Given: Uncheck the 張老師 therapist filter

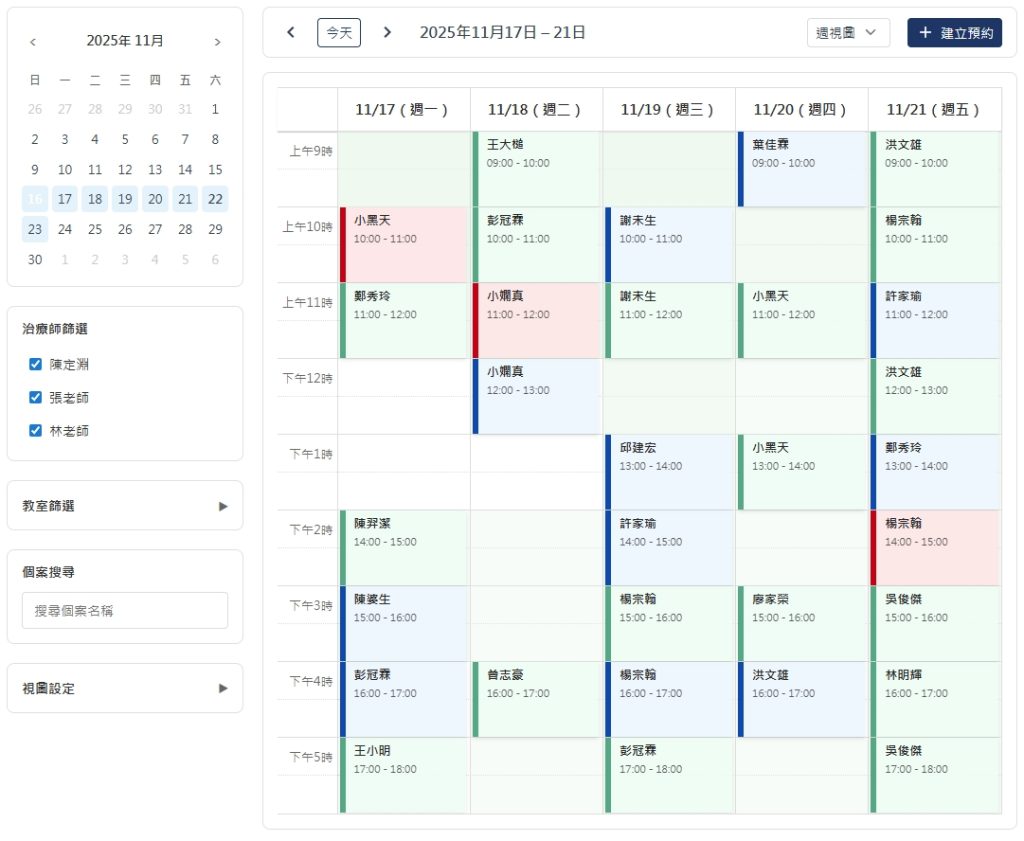Looking at the screenshot, I should pos(36,397).
